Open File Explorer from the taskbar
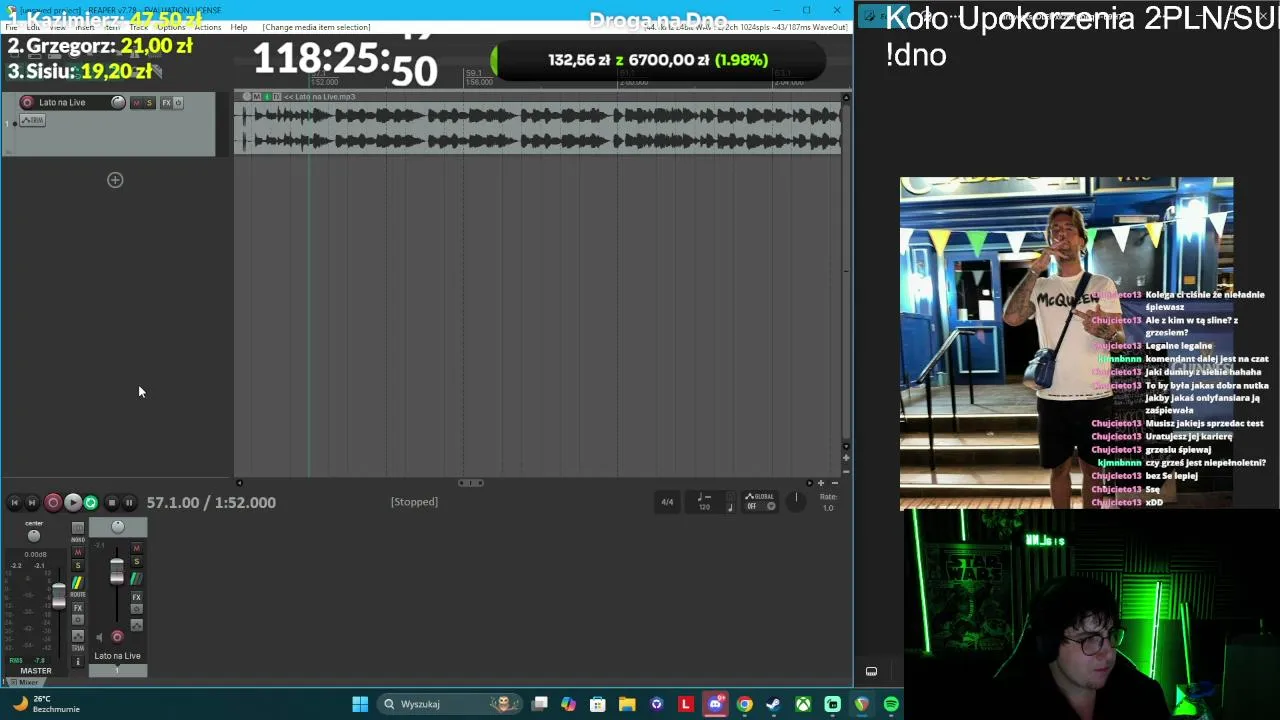 [x=627, y=704]
